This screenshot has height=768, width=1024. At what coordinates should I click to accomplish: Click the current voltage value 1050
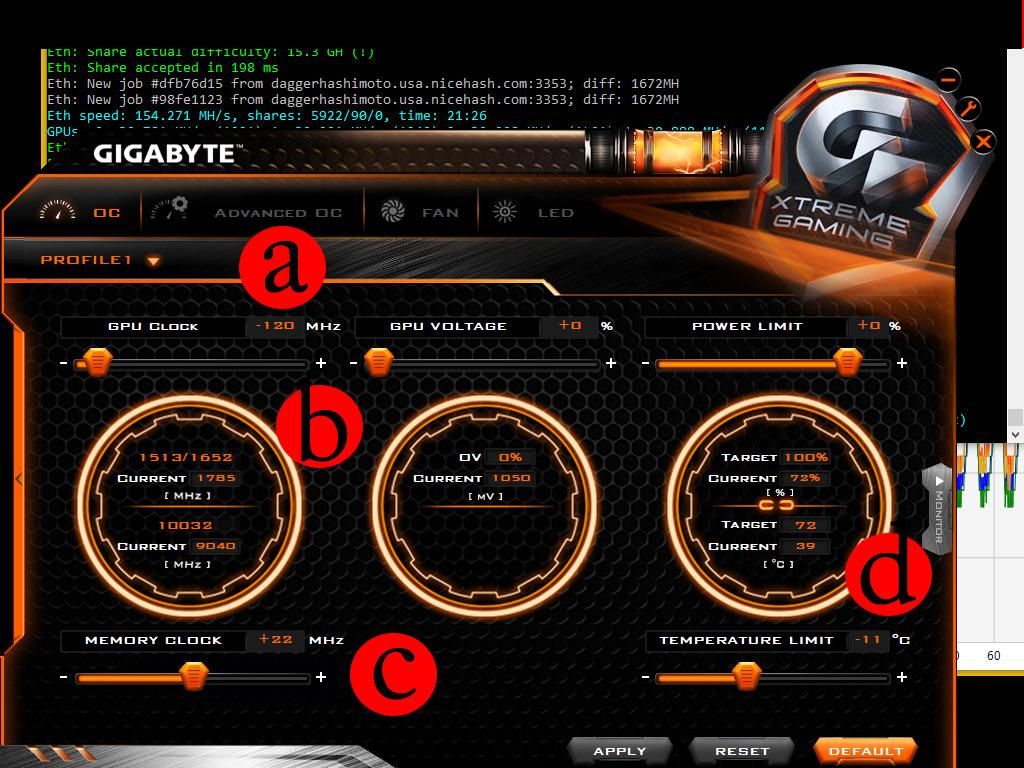pos(511,478)
